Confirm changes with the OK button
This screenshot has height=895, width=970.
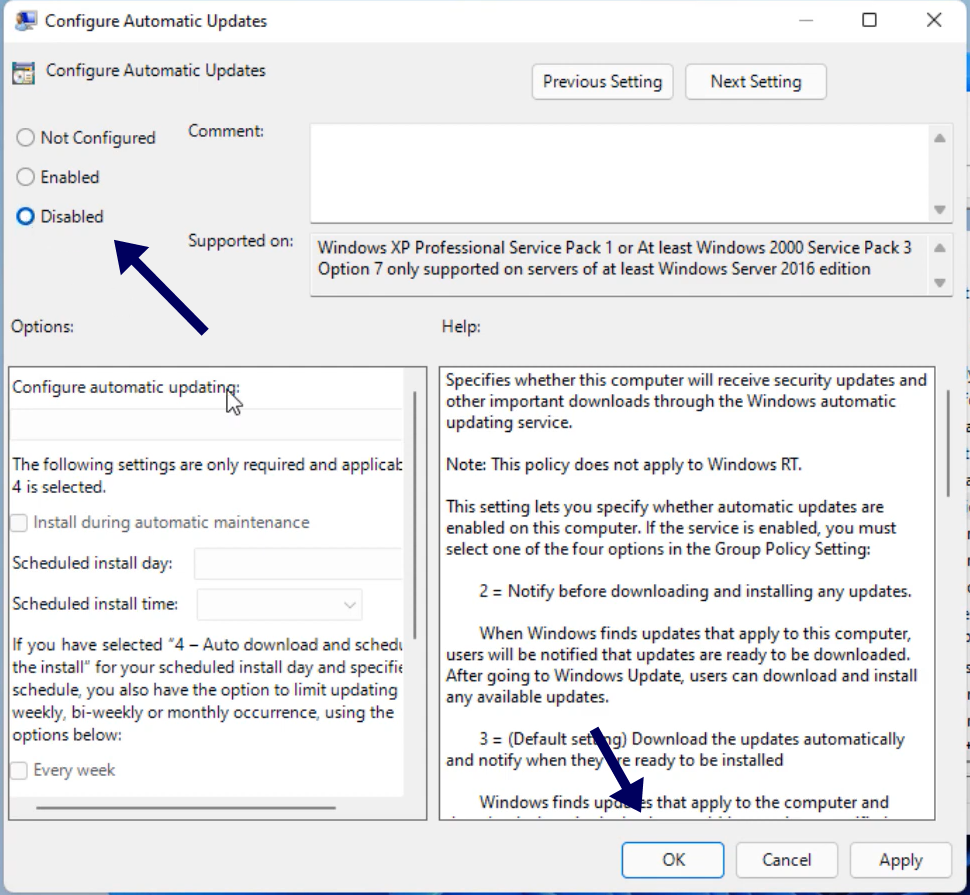(x=673, y=860)
